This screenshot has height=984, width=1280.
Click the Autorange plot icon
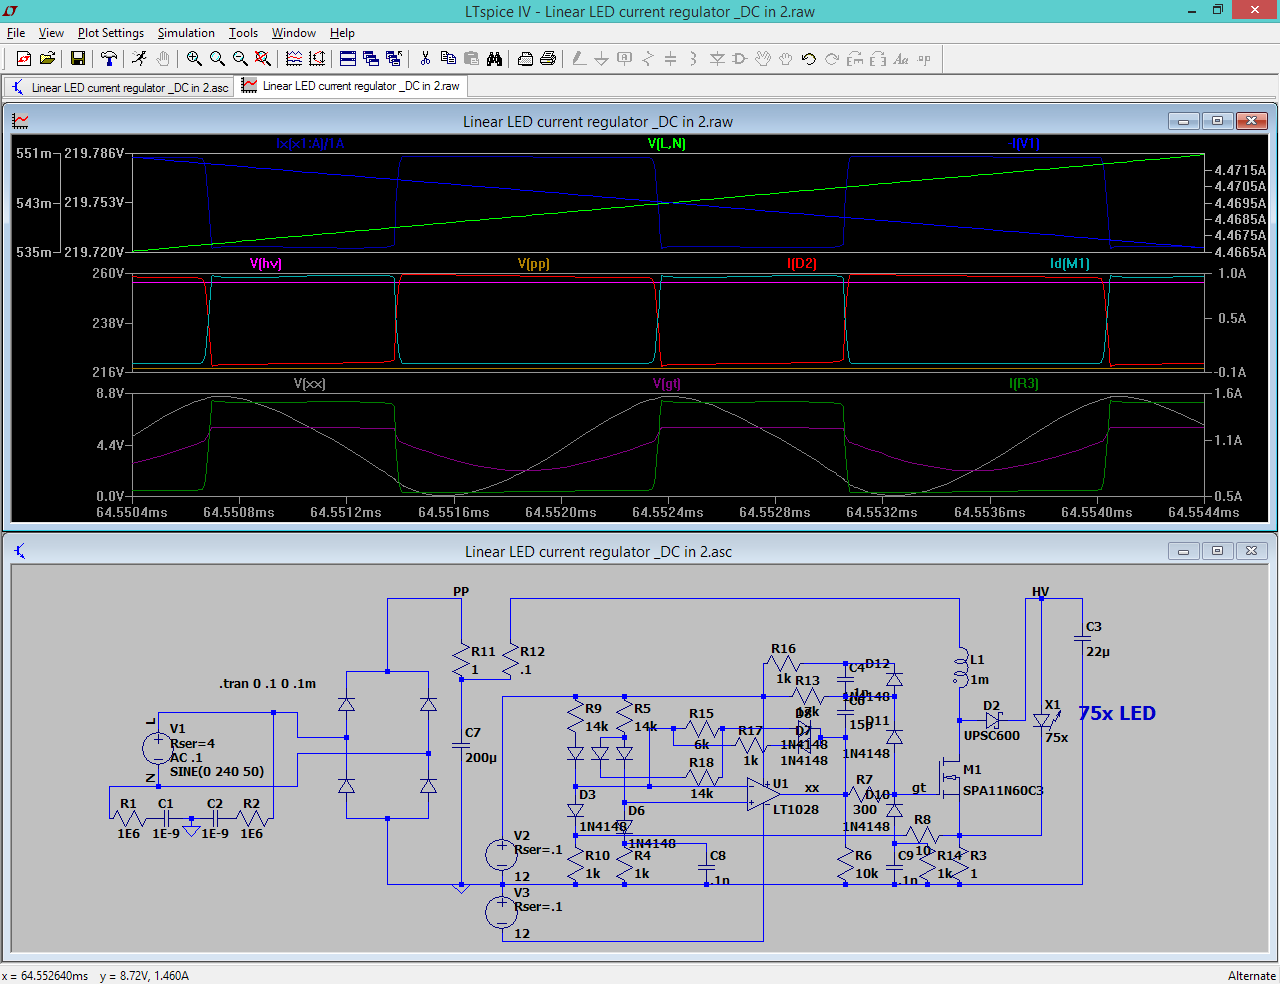[x=294, y=59]
